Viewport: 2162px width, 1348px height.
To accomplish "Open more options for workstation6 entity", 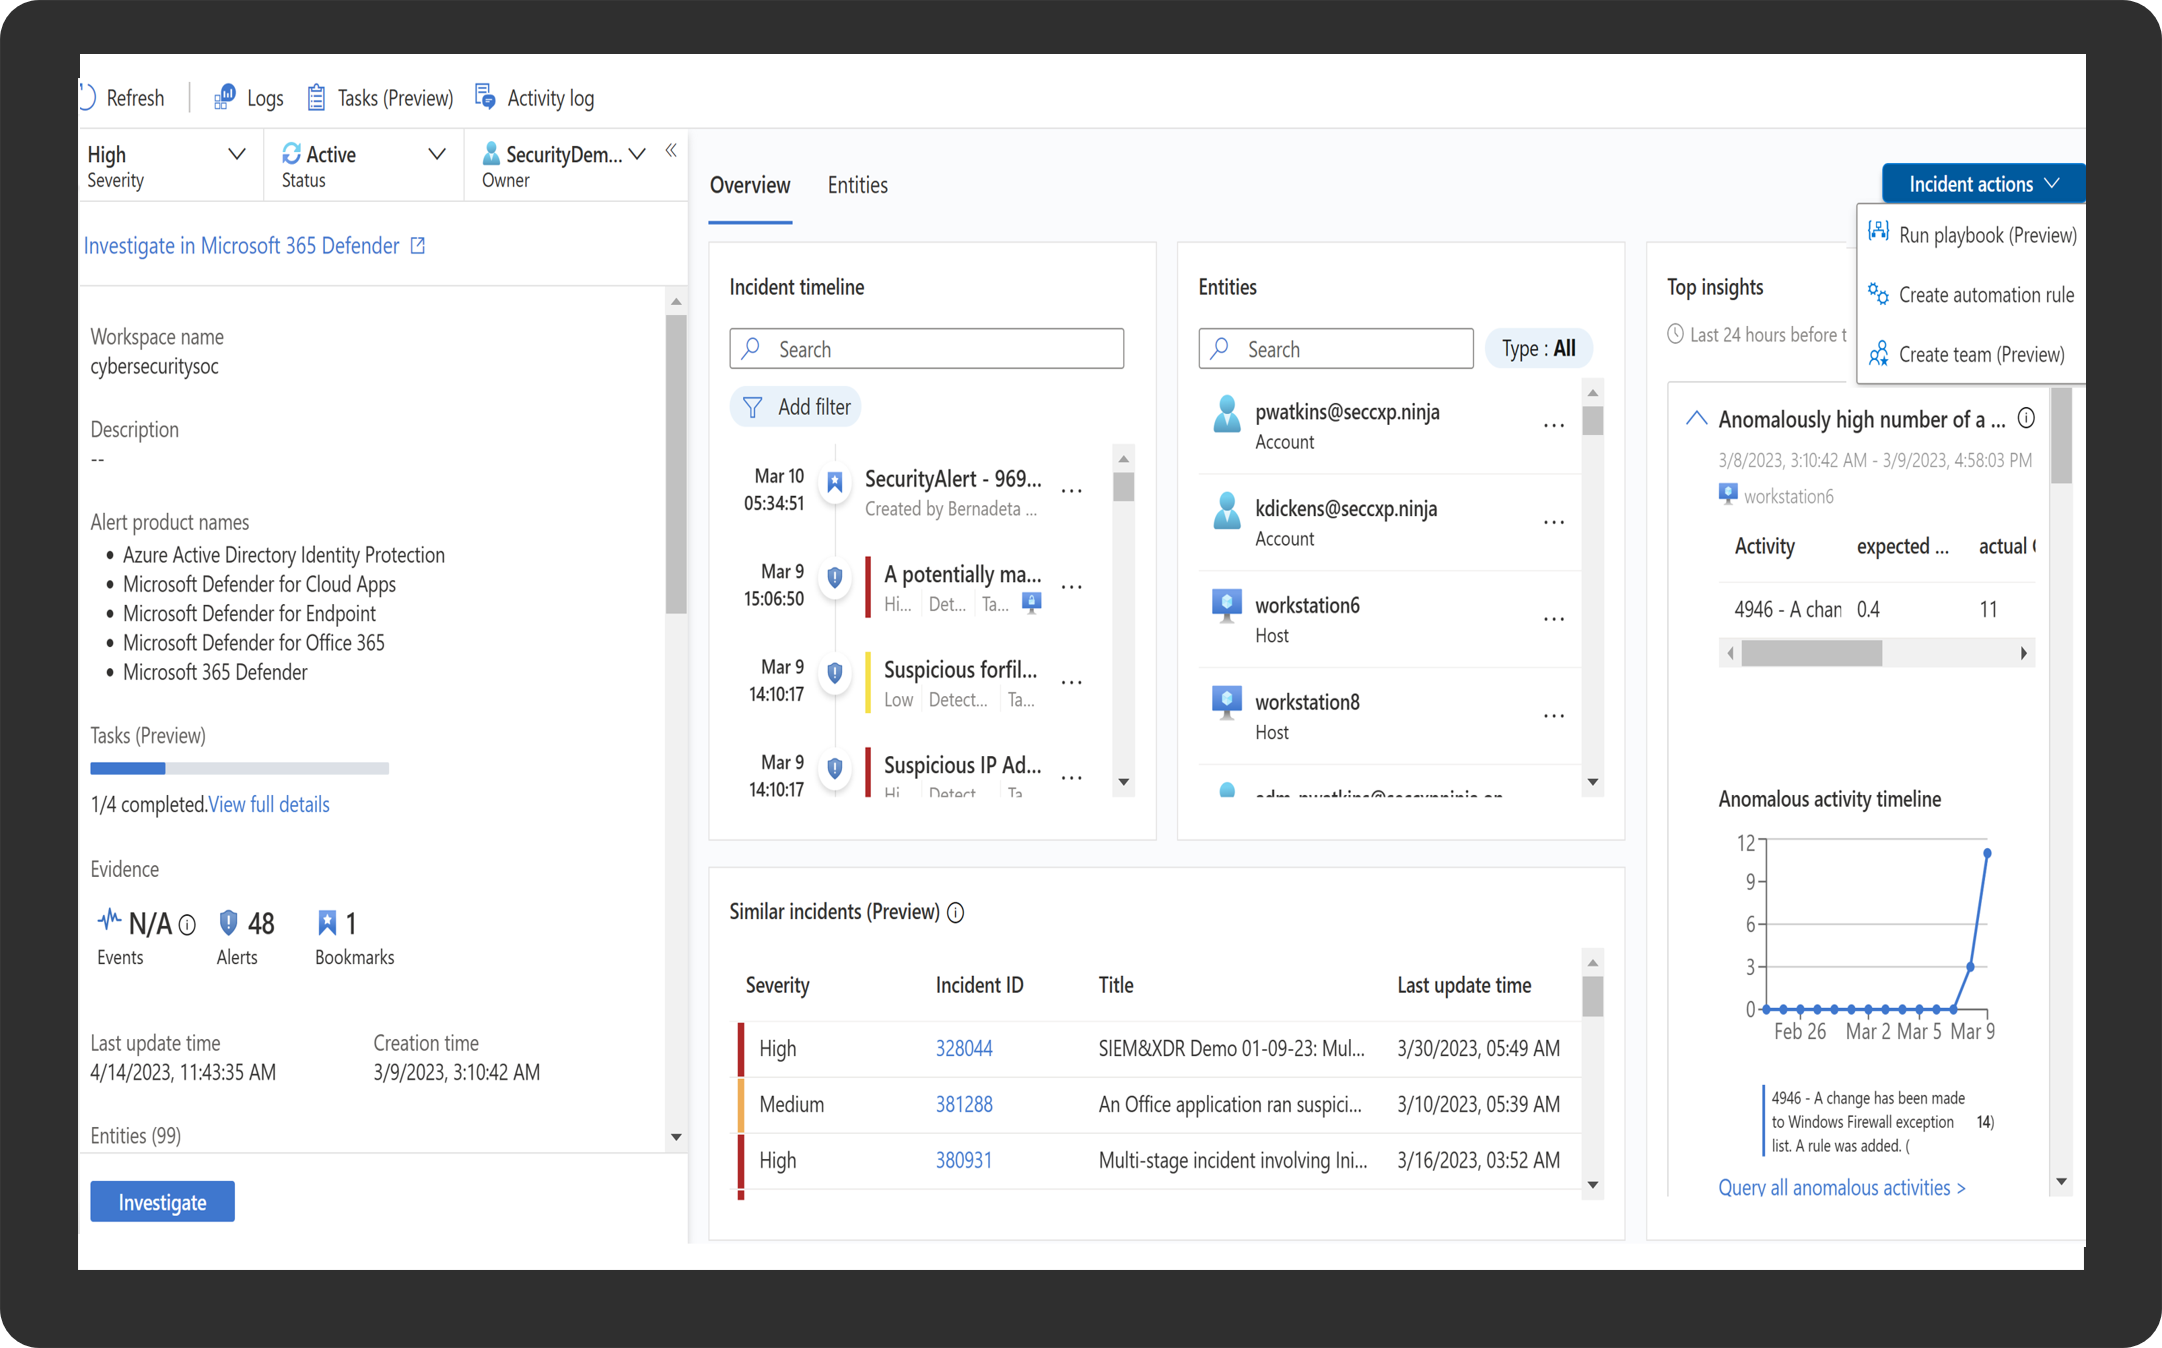I will pyautogui.click(x=1553, y=620).
